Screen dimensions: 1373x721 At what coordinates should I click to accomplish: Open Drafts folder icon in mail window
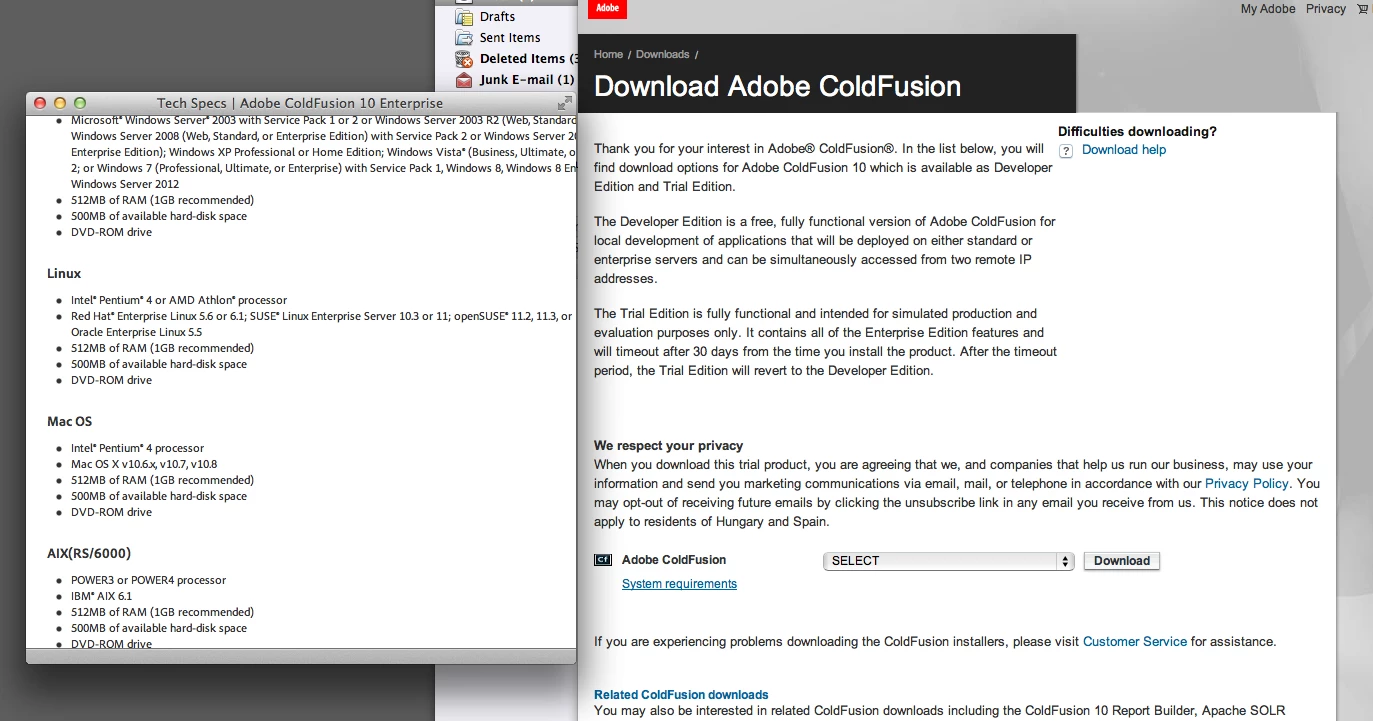click(x=464, y=16)
